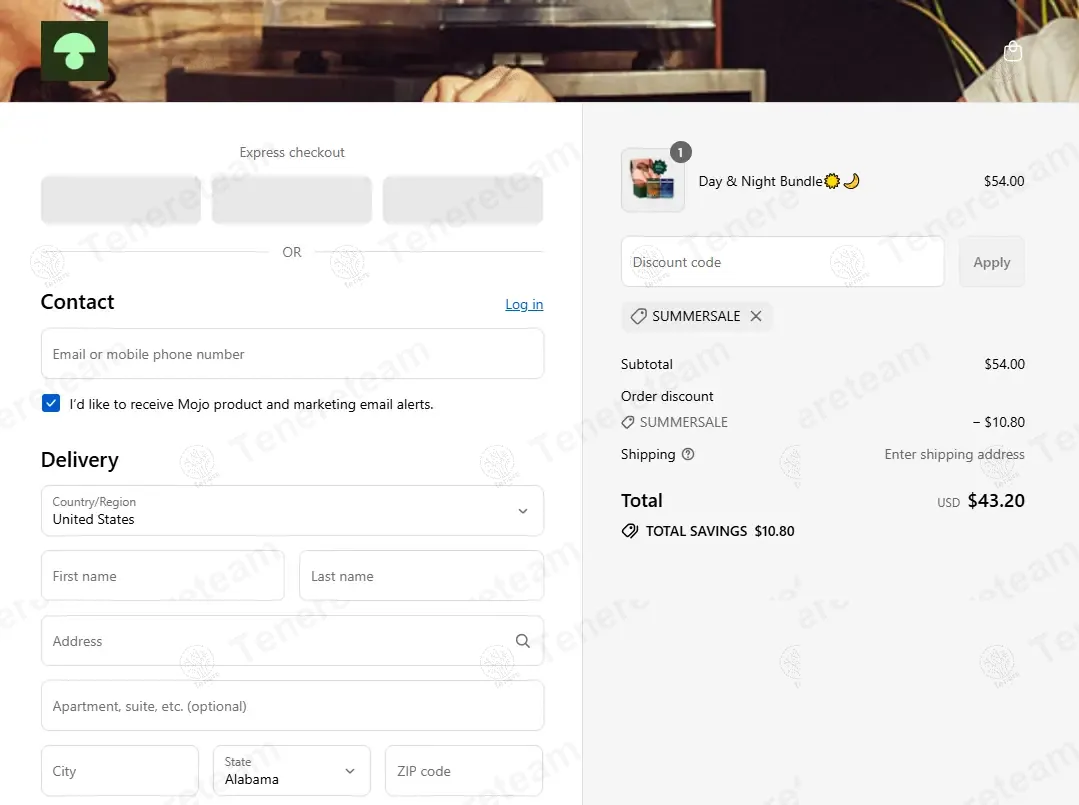Select the First name input field
This screenshot has width=1079, height=805.
click(162, 576)
